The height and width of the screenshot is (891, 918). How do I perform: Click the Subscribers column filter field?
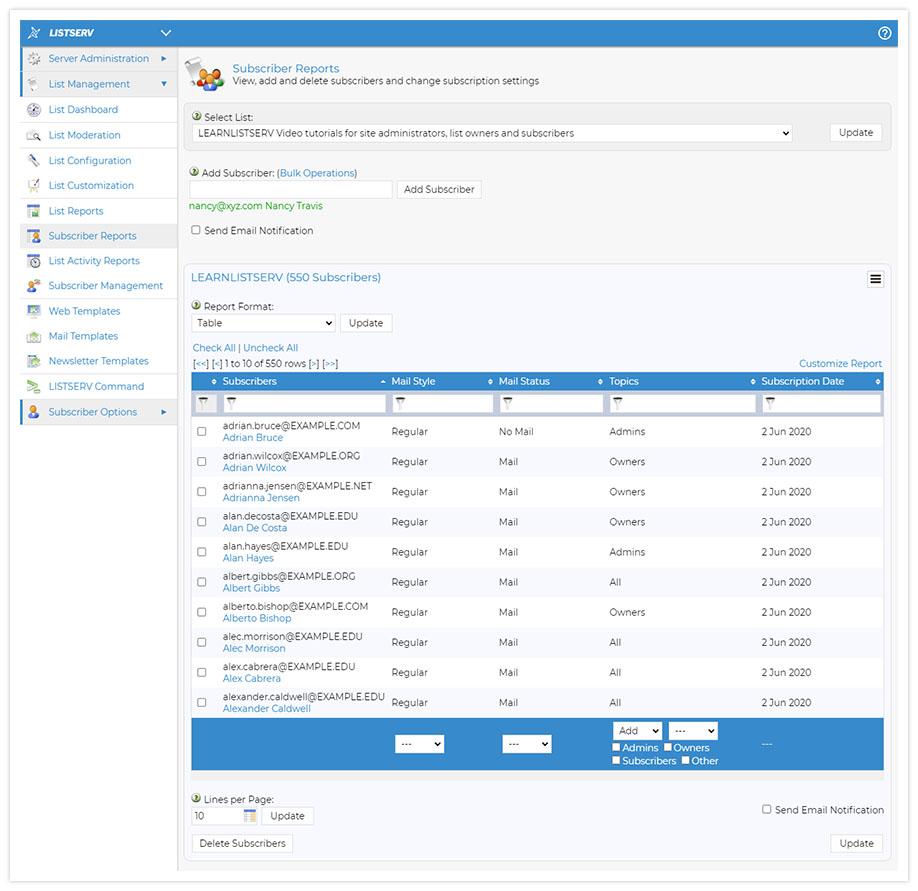point(304,403)
